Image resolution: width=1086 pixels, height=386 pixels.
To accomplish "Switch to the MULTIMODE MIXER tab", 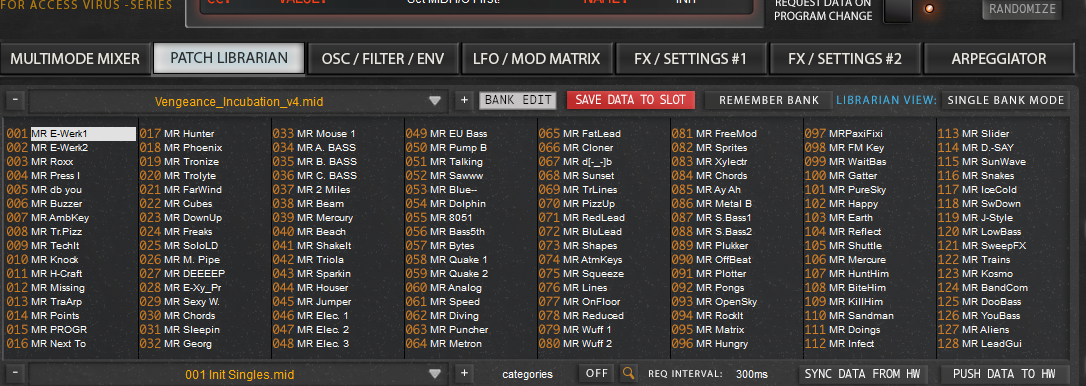I will [x=75, y=59].
